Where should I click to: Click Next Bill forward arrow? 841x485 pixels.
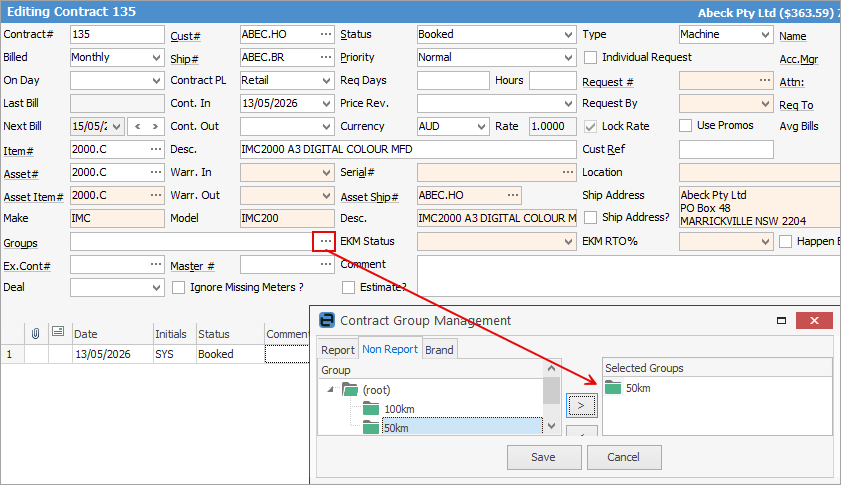click(155, 127)
